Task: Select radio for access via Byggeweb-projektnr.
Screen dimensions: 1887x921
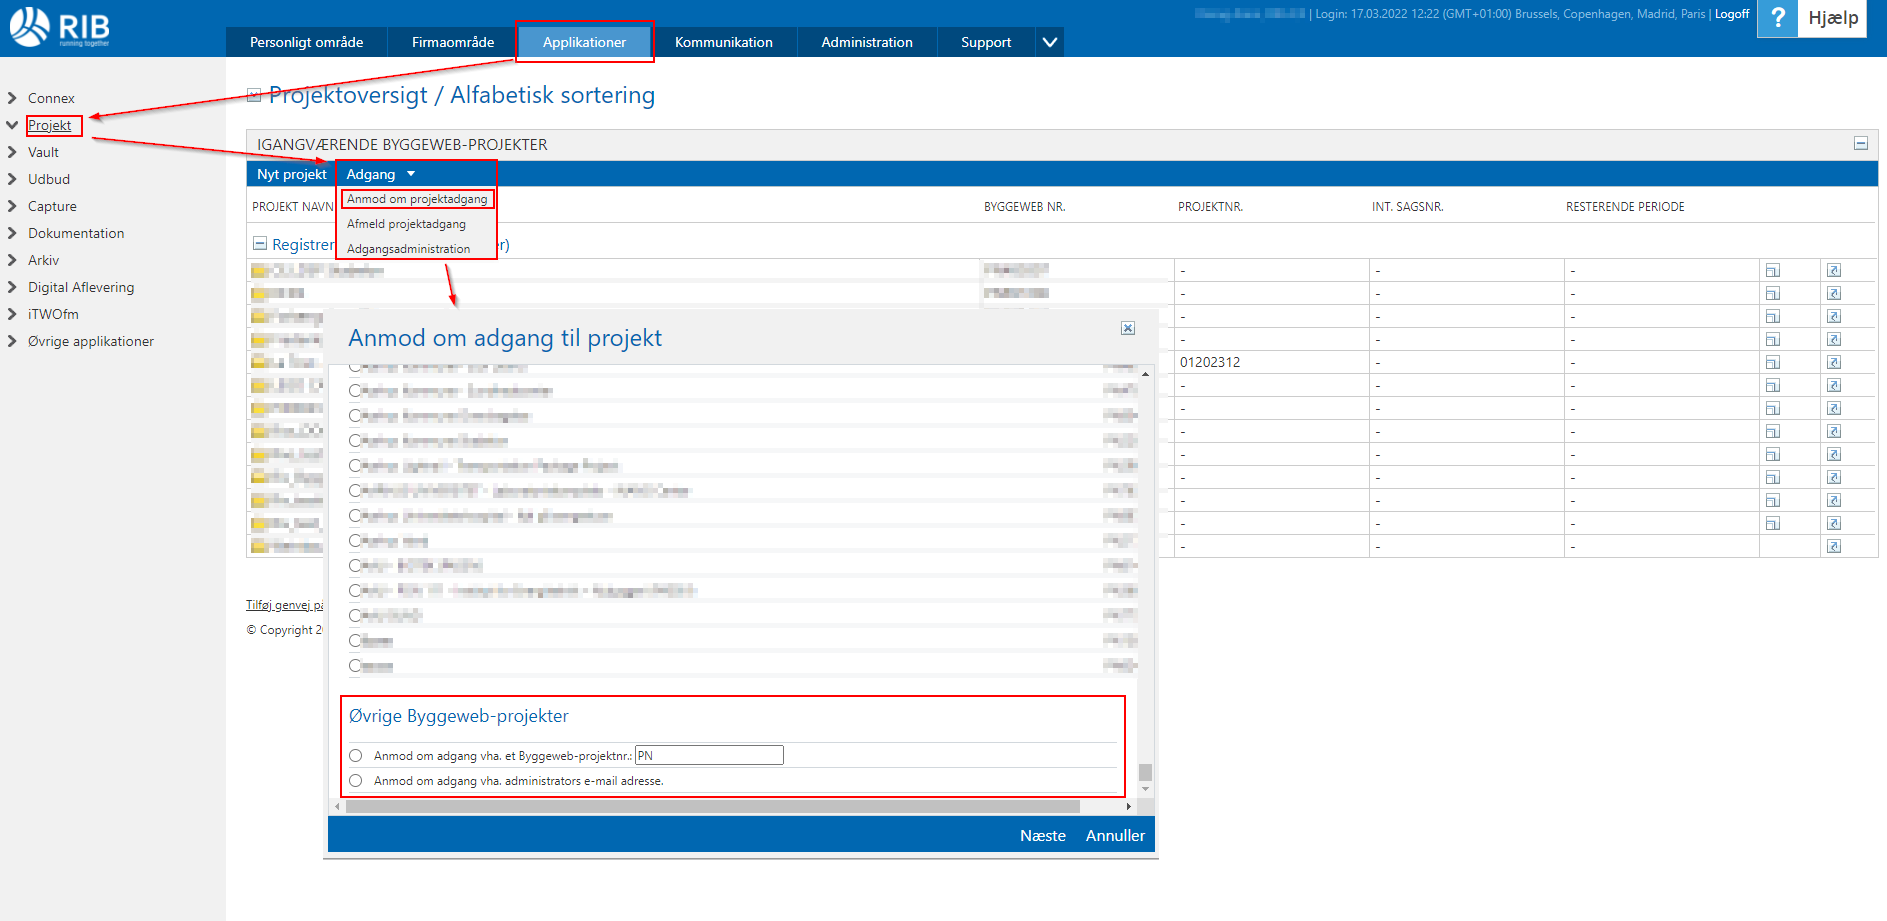Action: pos(355,756)
